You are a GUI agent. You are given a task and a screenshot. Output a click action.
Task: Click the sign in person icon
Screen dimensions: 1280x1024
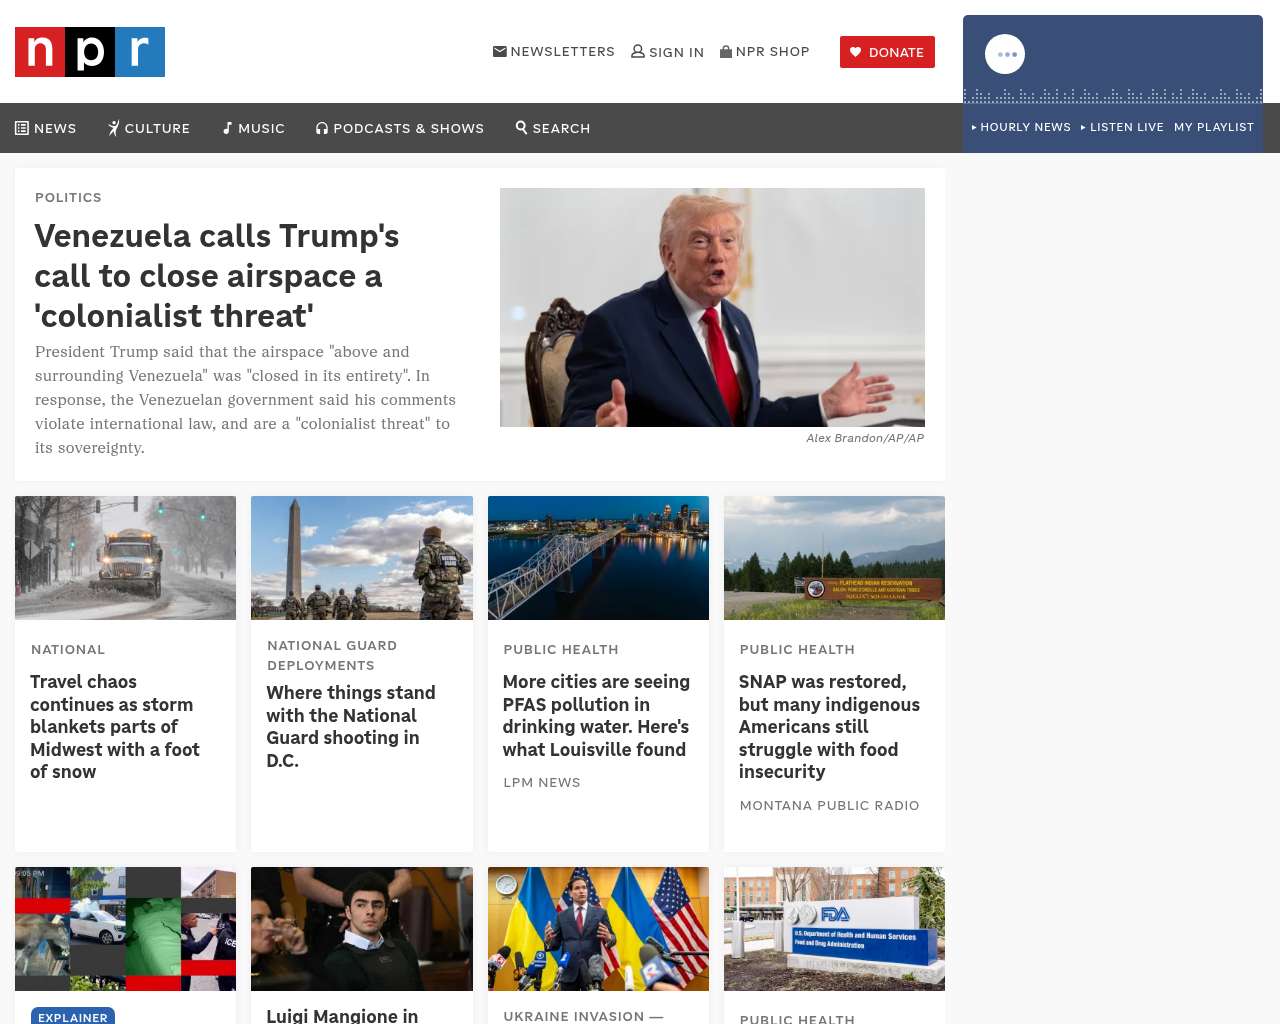638,51
